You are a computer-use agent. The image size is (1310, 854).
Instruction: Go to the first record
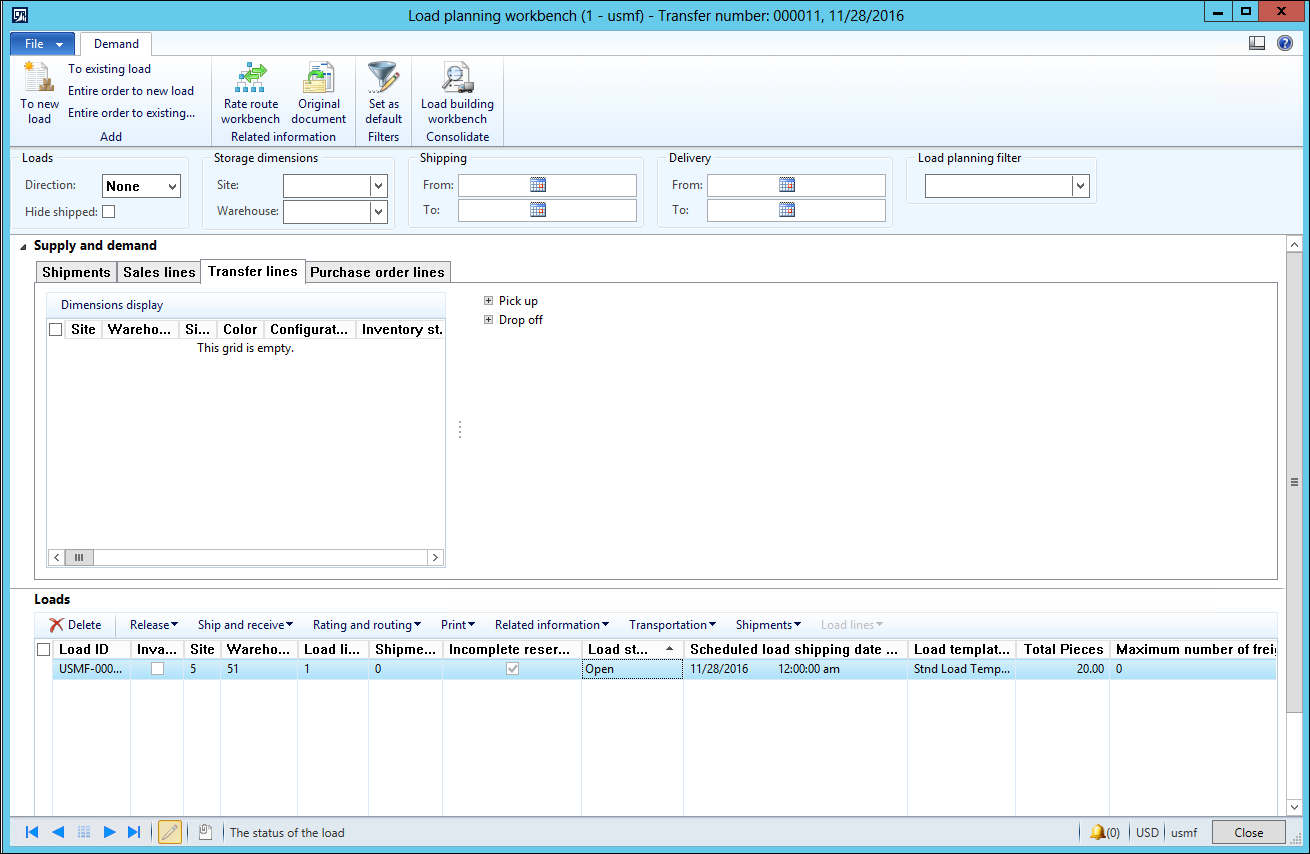click(32, 832)
